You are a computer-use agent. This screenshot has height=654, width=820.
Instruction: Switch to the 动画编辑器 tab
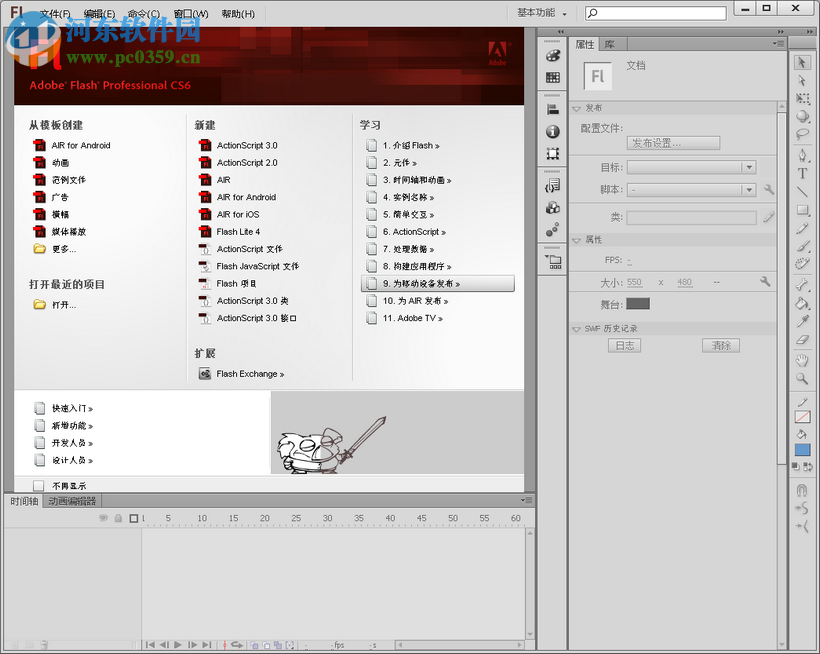70,501
